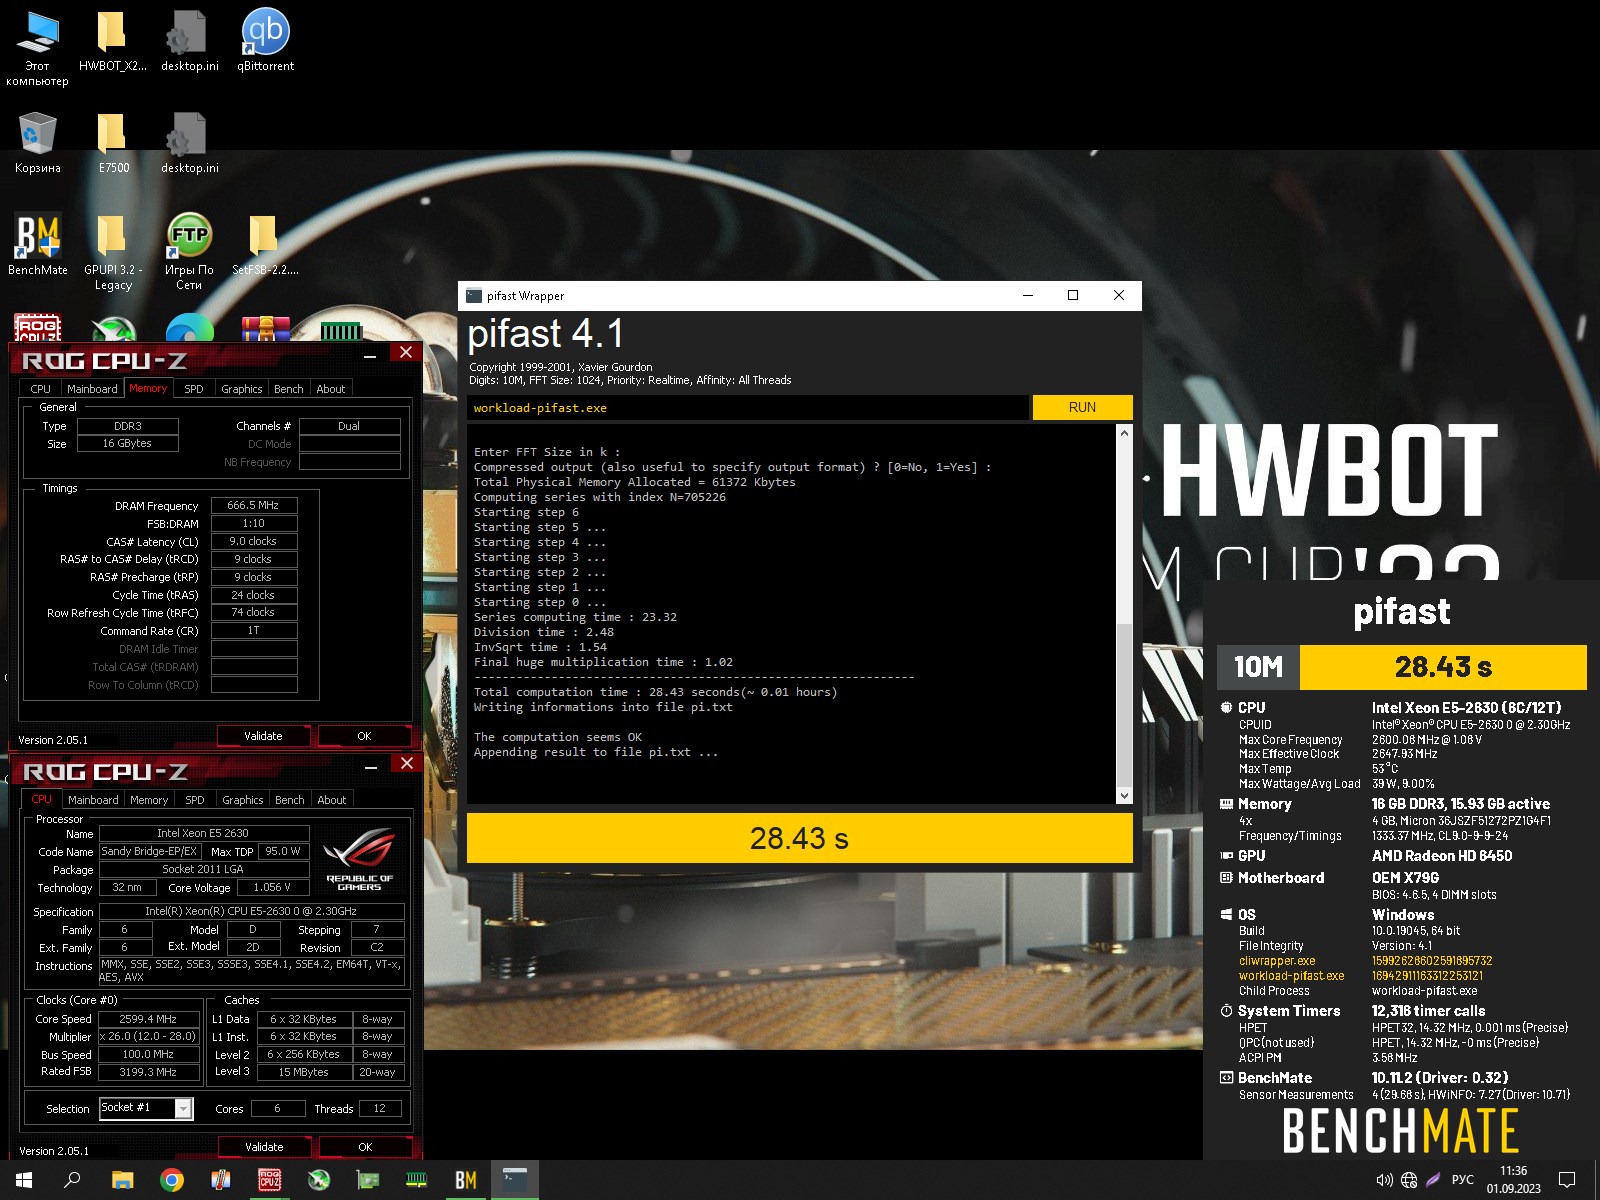Image resolution: width=1600 pixels, height=1200 pixels.
Task: Open the notification center icon
Action: [x=1567, y=1180]
